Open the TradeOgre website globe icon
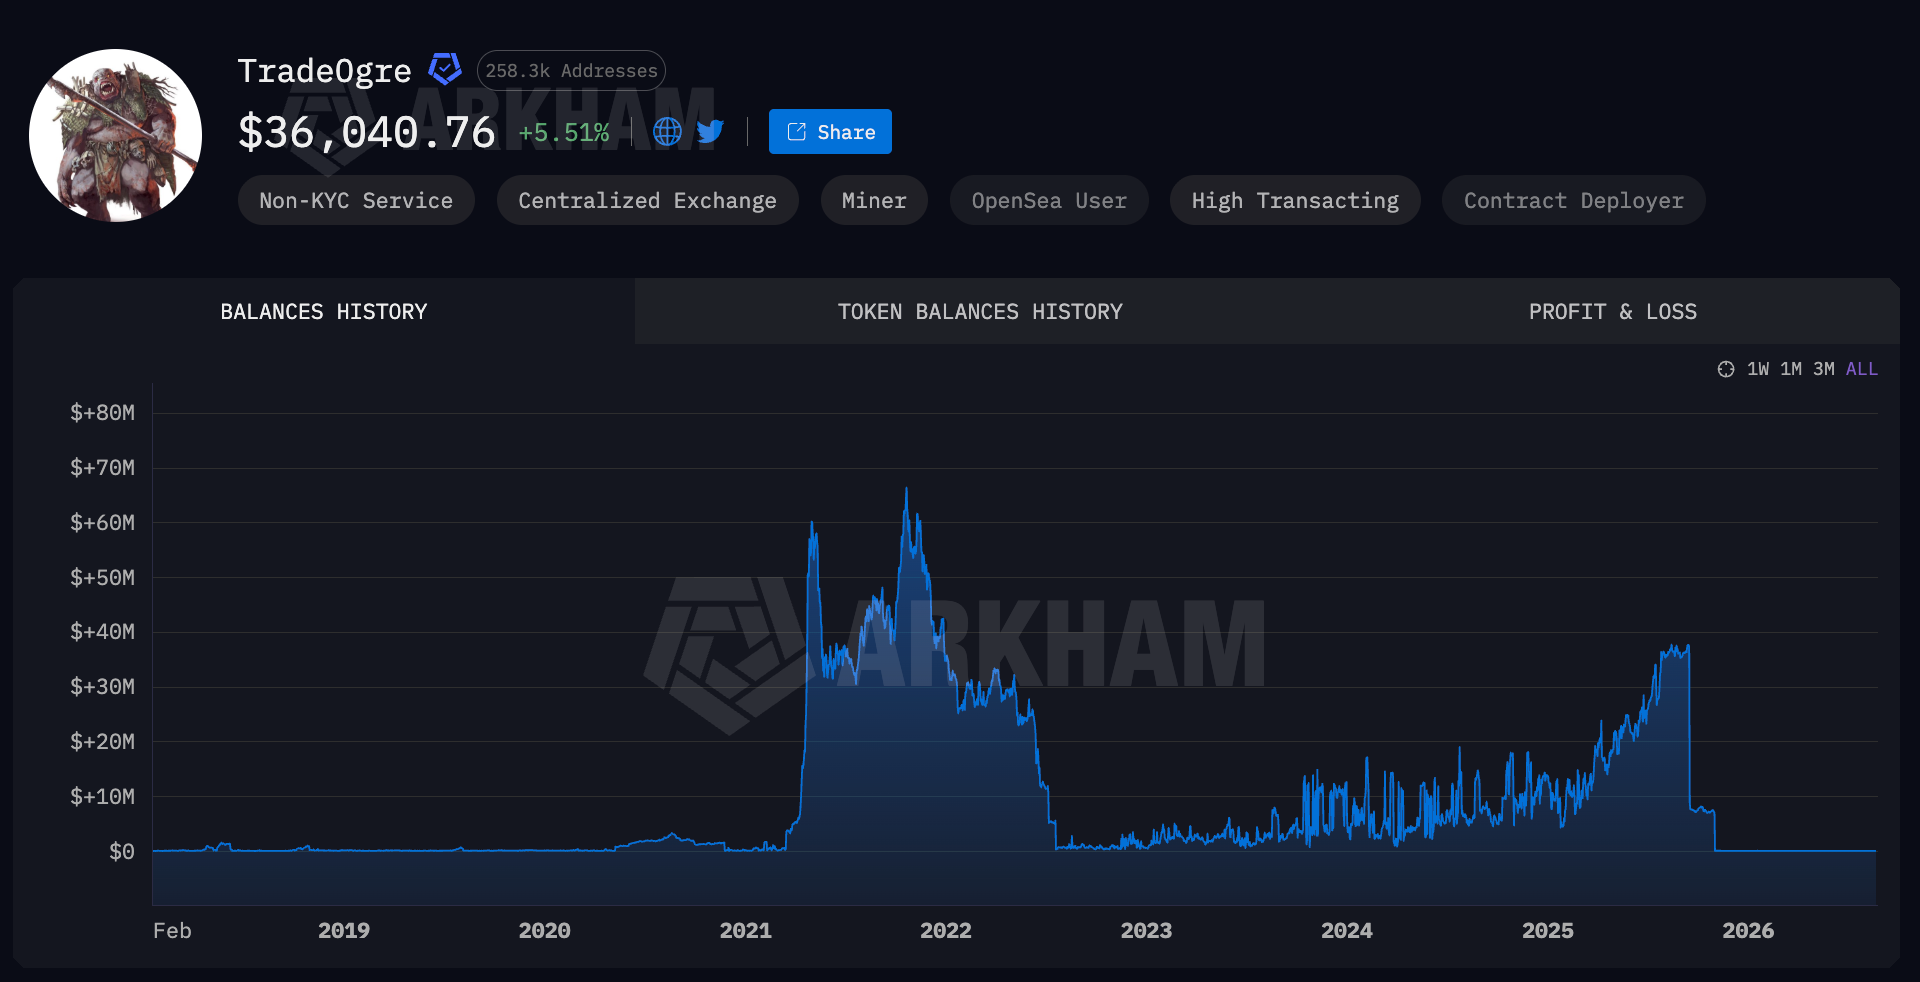This screenshot has width=1920, height=982. [x=667, y=132]
